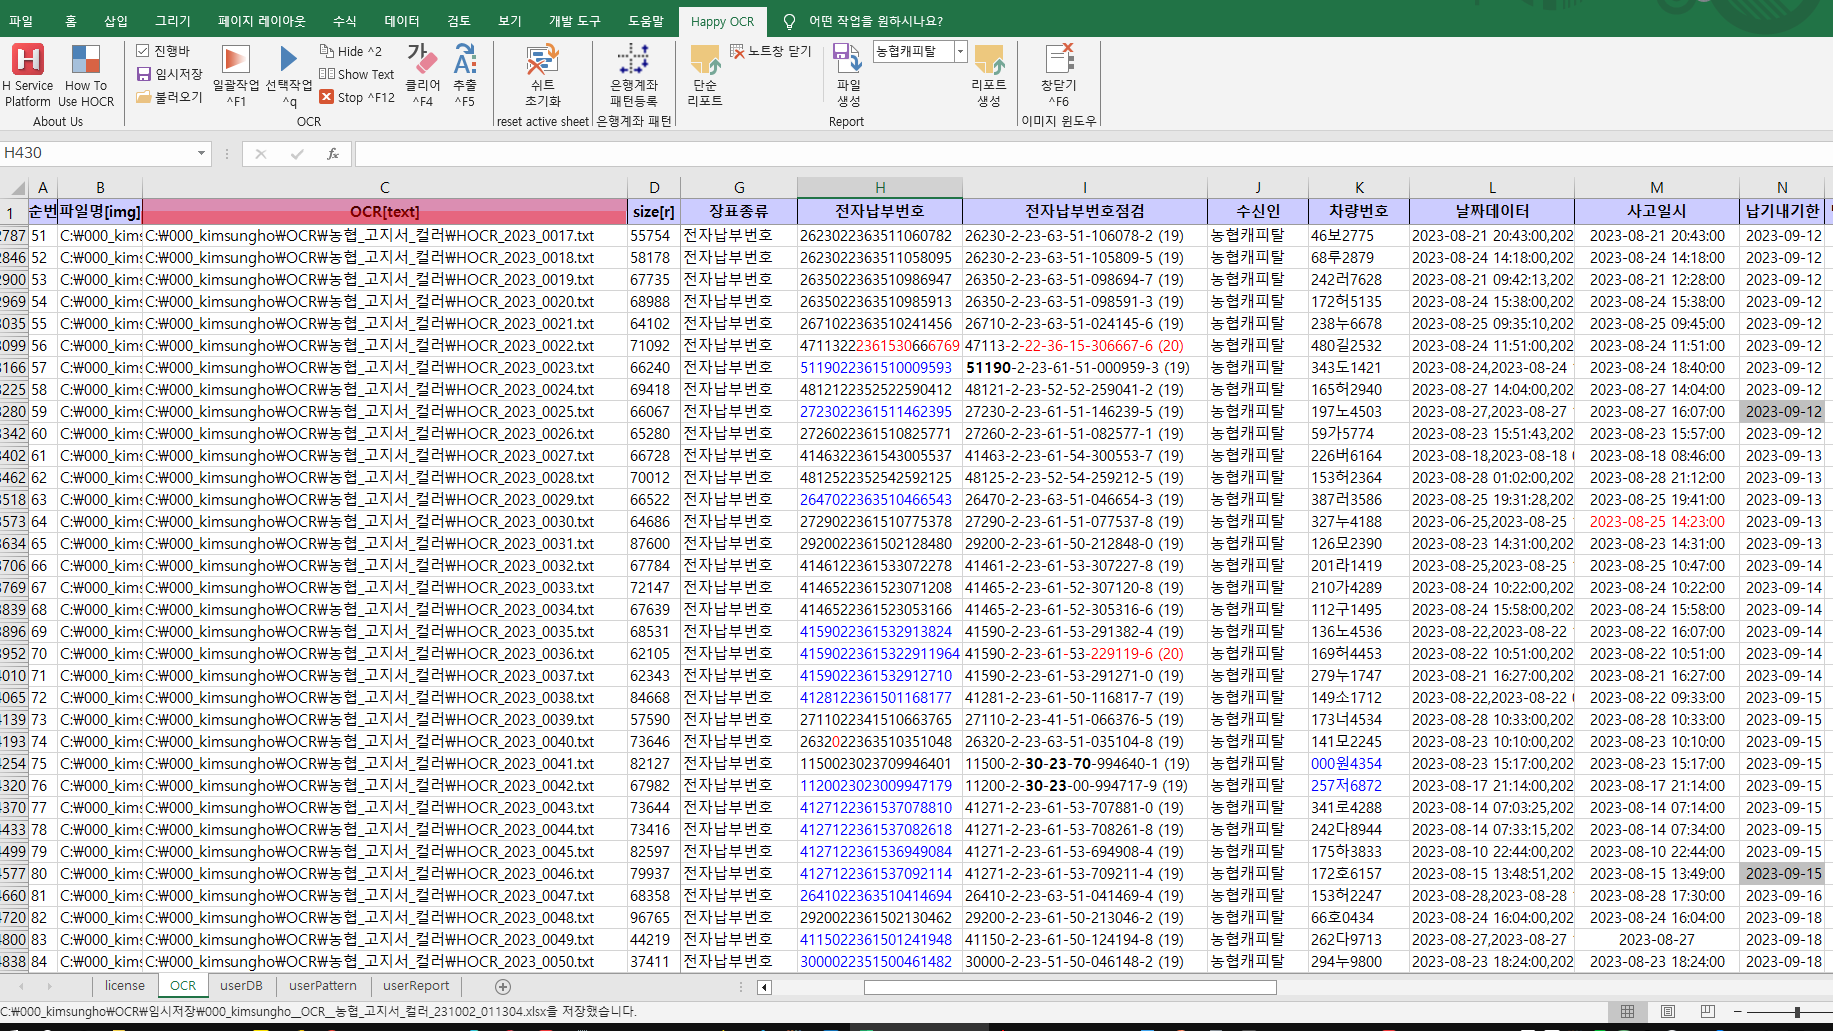The image size is (1833, 1031).
Task: Switch to Page Layout view icon
Action: pos(1668,1011)
